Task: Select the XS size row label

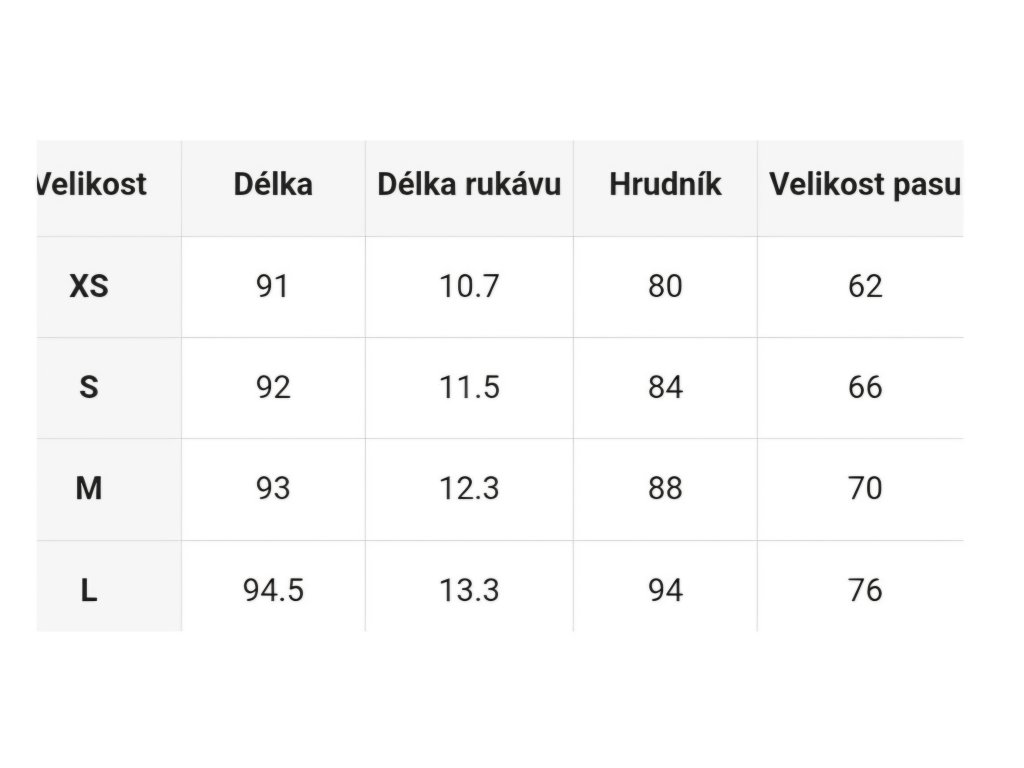Action: tap(89, 286)
